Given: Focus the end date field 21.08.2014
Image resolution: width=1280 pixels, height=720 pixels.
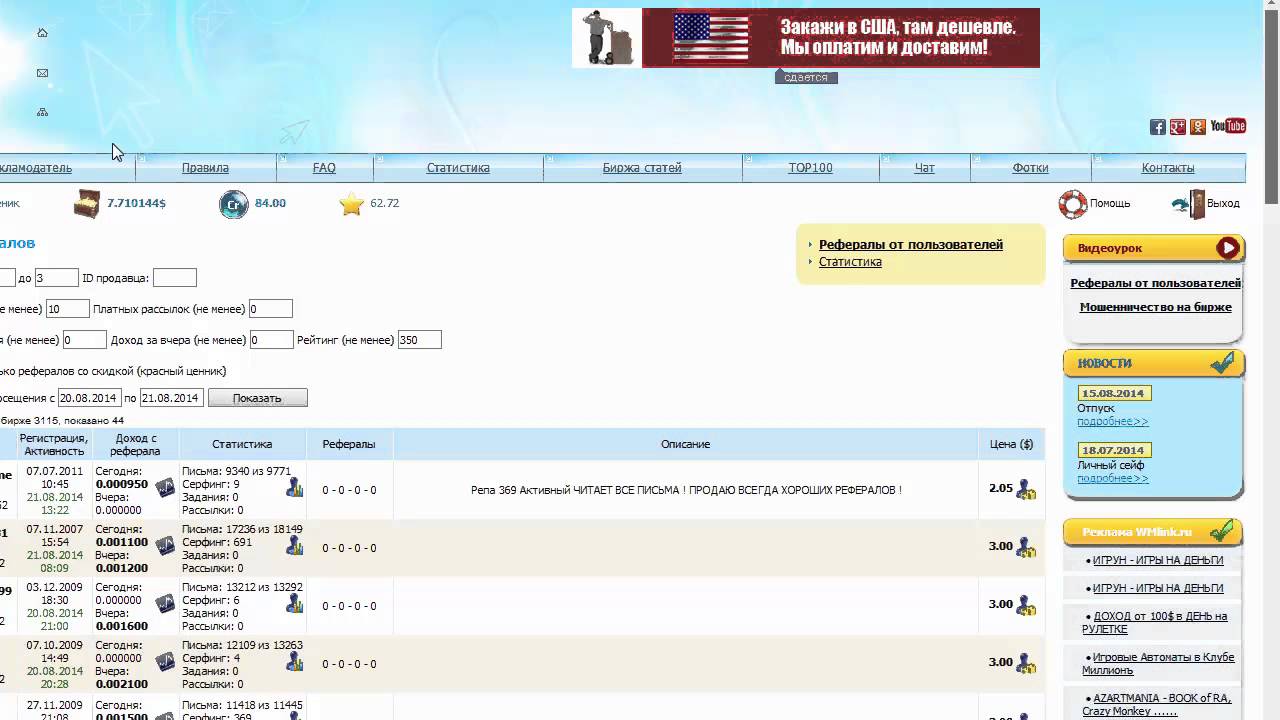Looking at the screenshot, I should pyautogui.click(x=171, y=398).
